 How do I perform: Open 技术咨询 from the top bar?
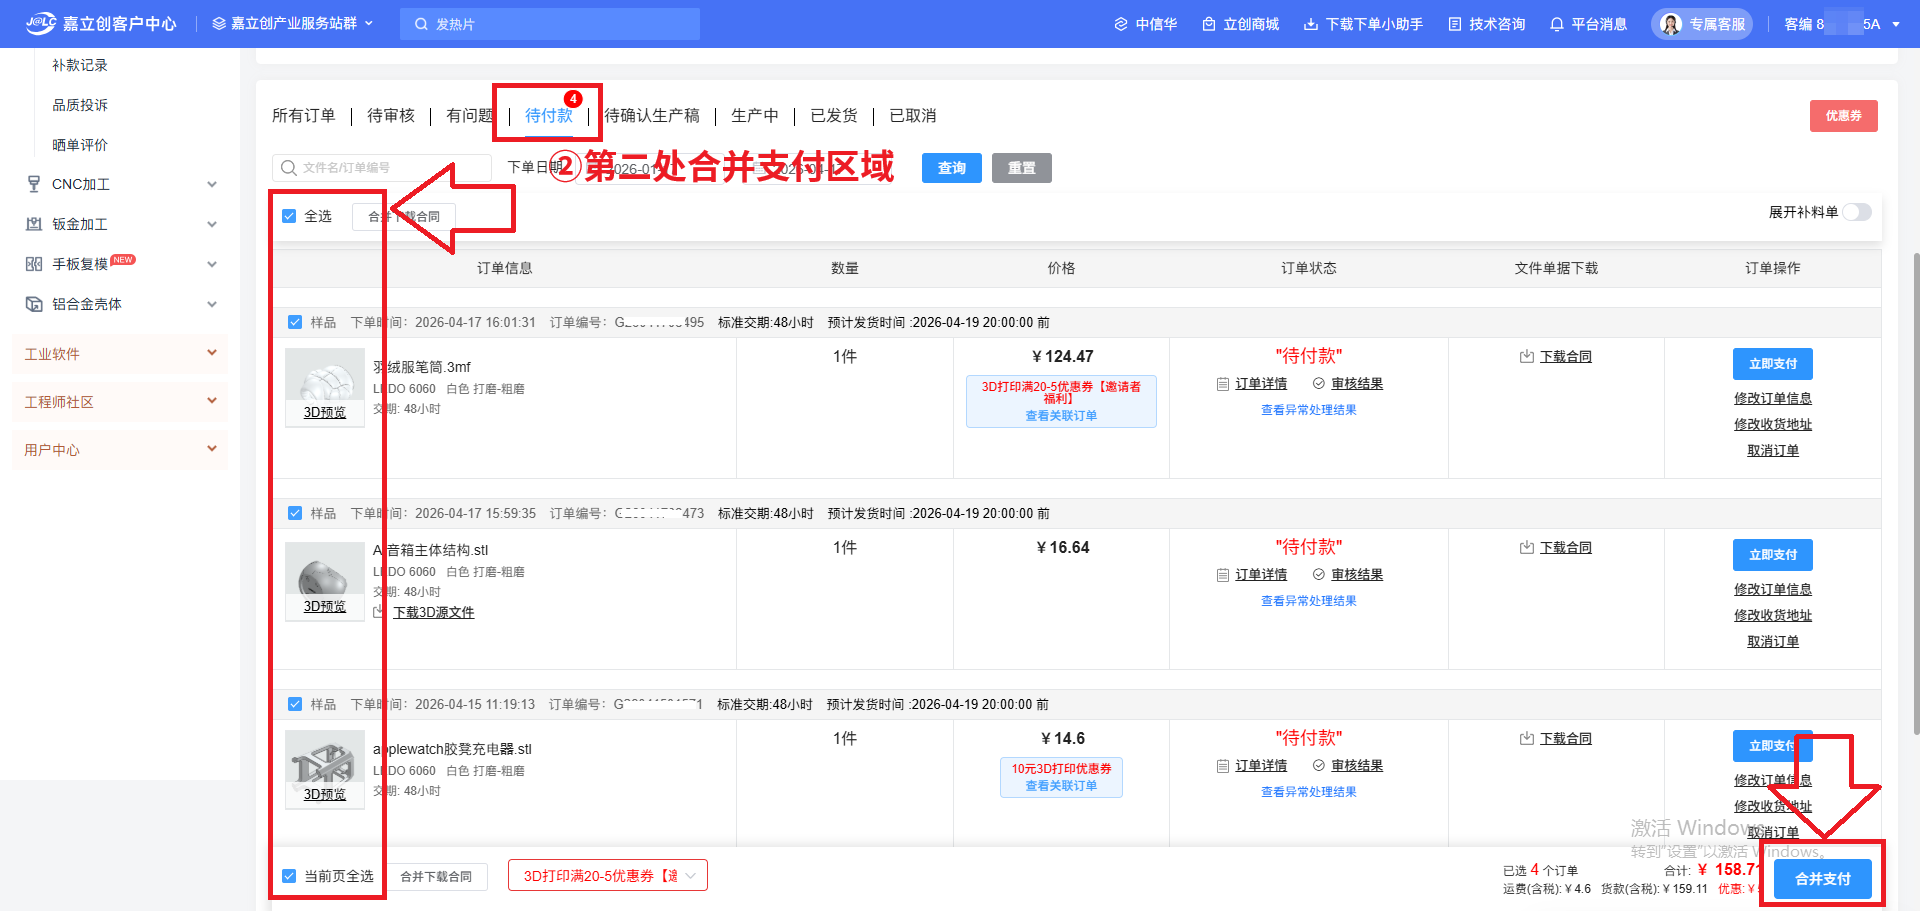click(1486, 24)
